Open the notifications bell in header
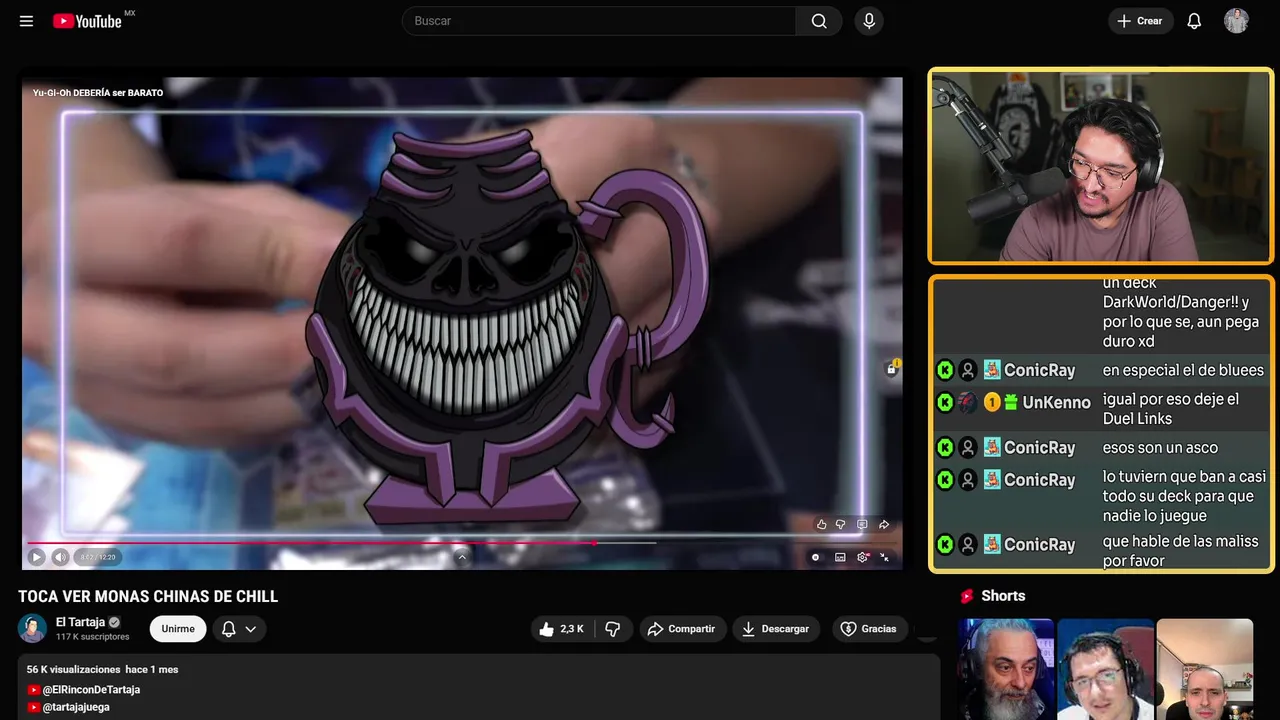Viewport: 1280px width, 720px height. pyautogui.click(x=1194, y=21)
